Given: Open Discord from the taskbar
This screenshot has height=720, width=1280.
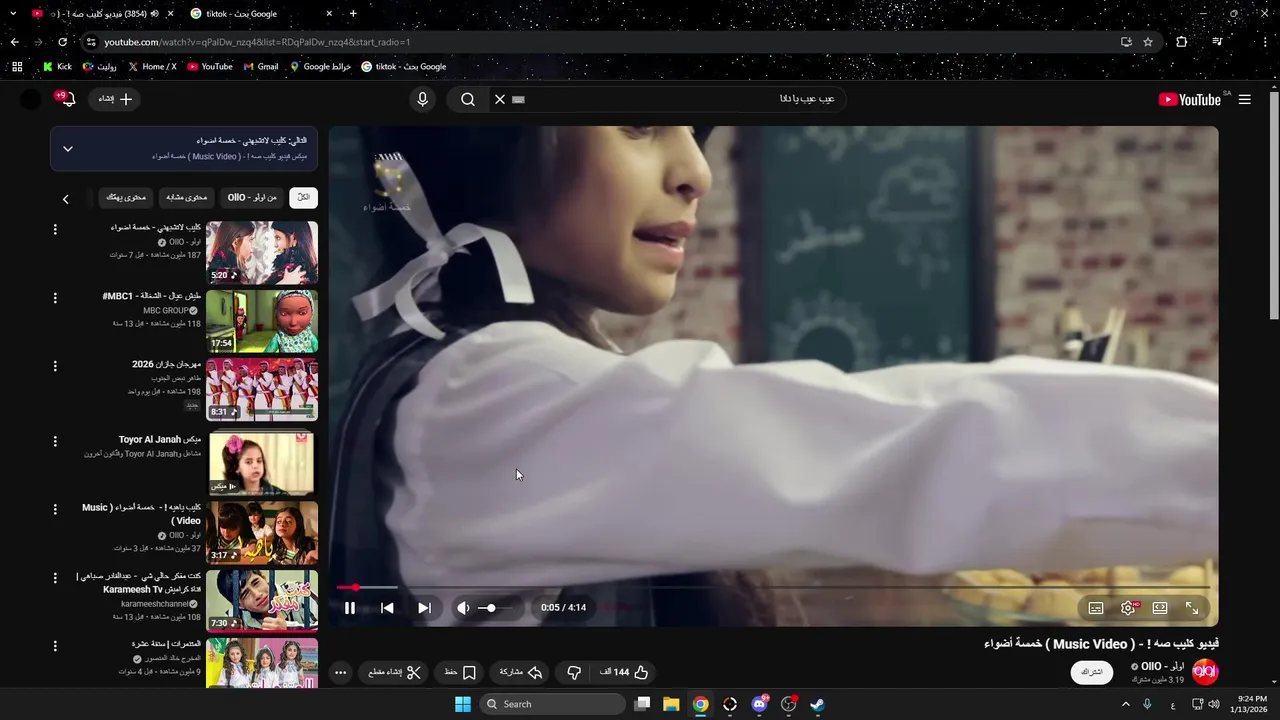Looking at the screenshot, I should pos(759,704).
